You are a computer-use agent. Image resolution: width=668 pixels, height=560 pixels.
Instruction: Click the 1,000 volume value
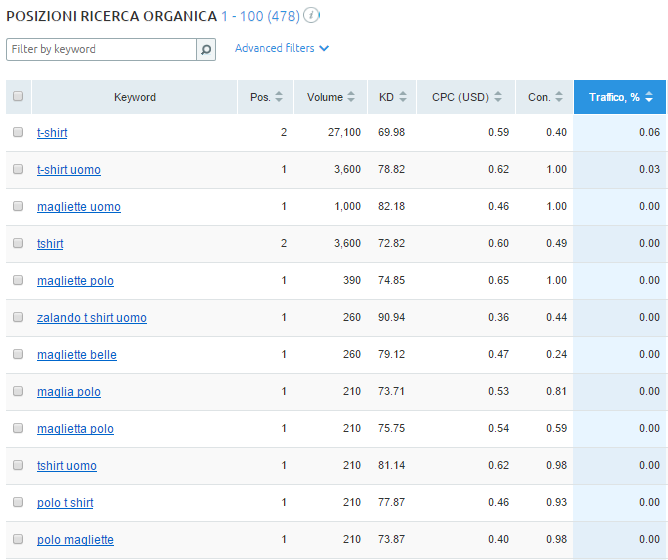[x=347, y=206]
